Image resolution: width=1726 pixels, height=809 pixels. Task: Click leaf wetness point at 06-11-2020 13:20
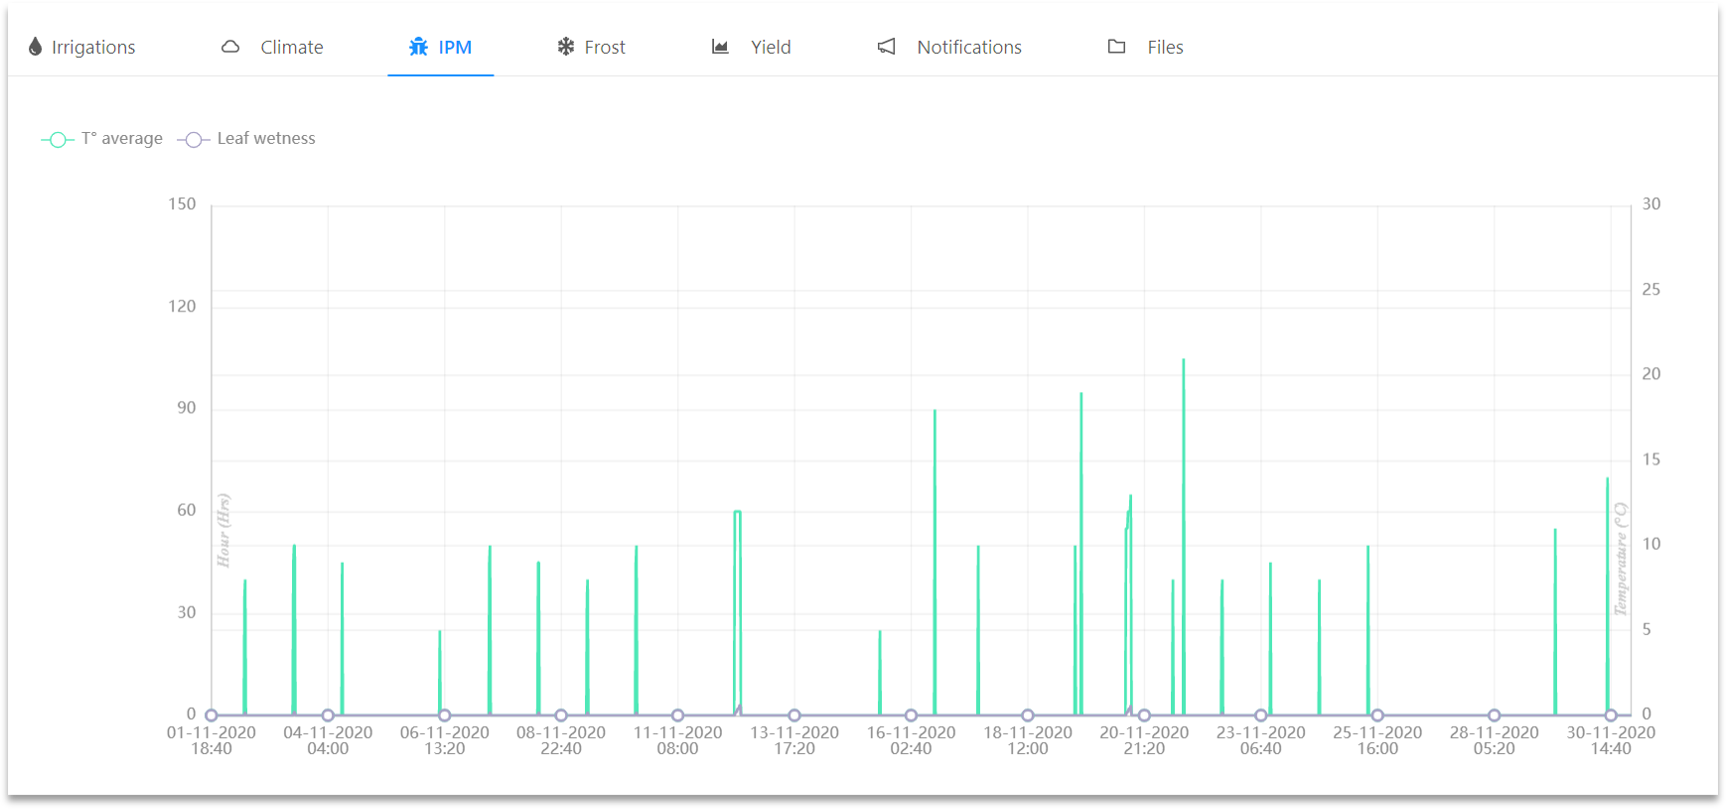click(444, 715)
